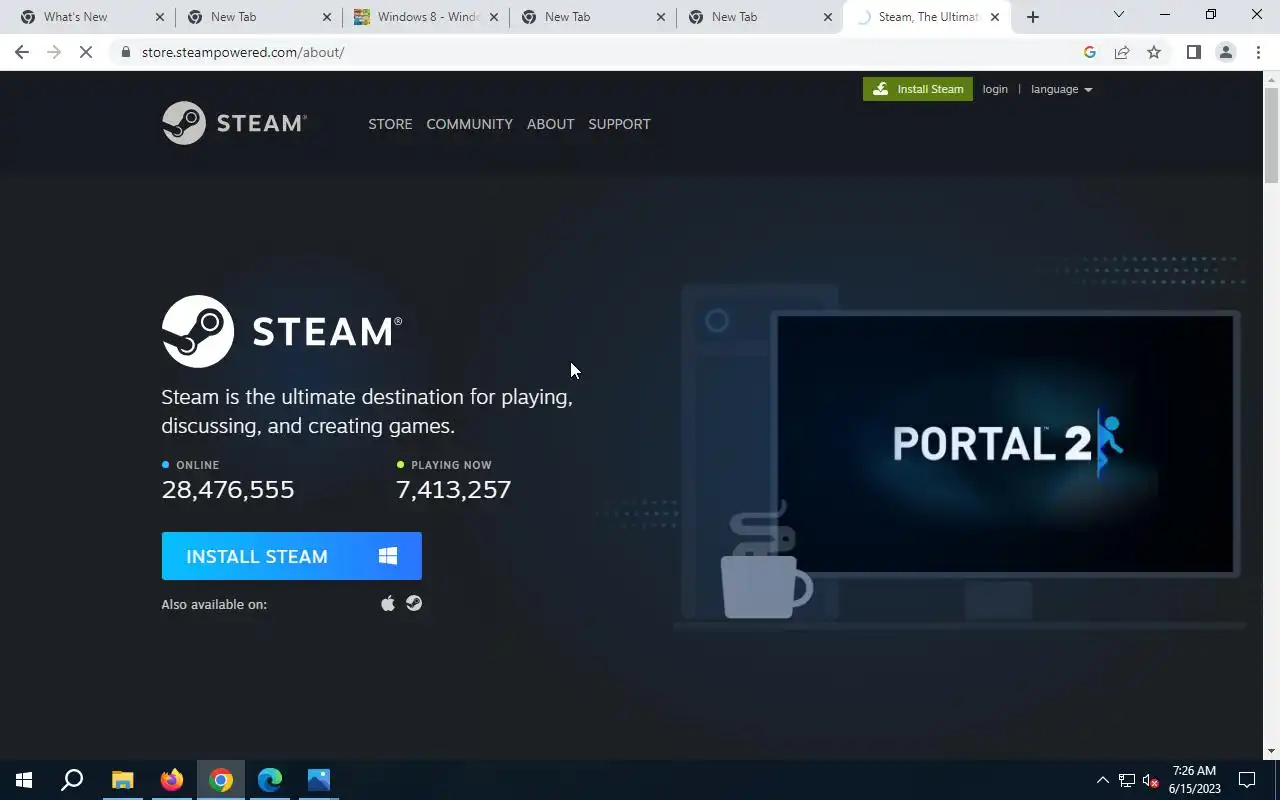Viewport: 1280px width, 800px height.
Task: Show hidden system tray icons
Action: 1102,780
